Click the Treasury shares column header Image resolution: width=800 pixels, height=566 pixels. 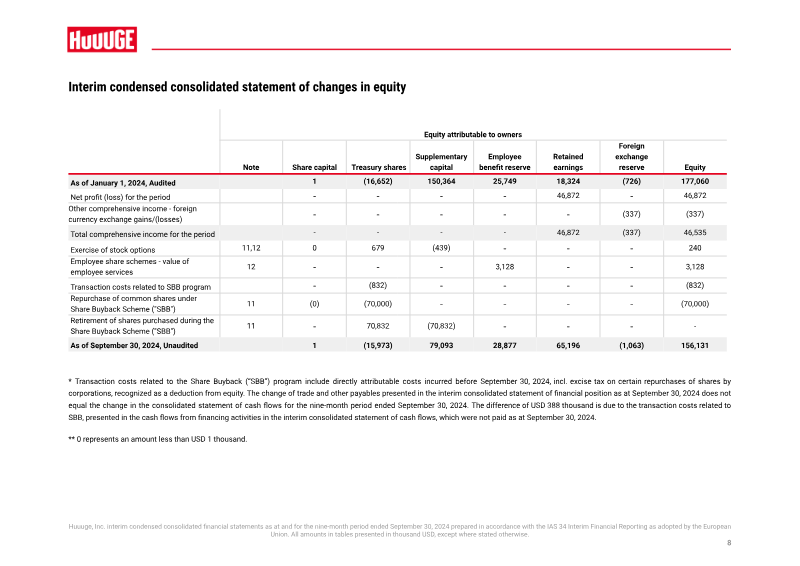point(379,167)
